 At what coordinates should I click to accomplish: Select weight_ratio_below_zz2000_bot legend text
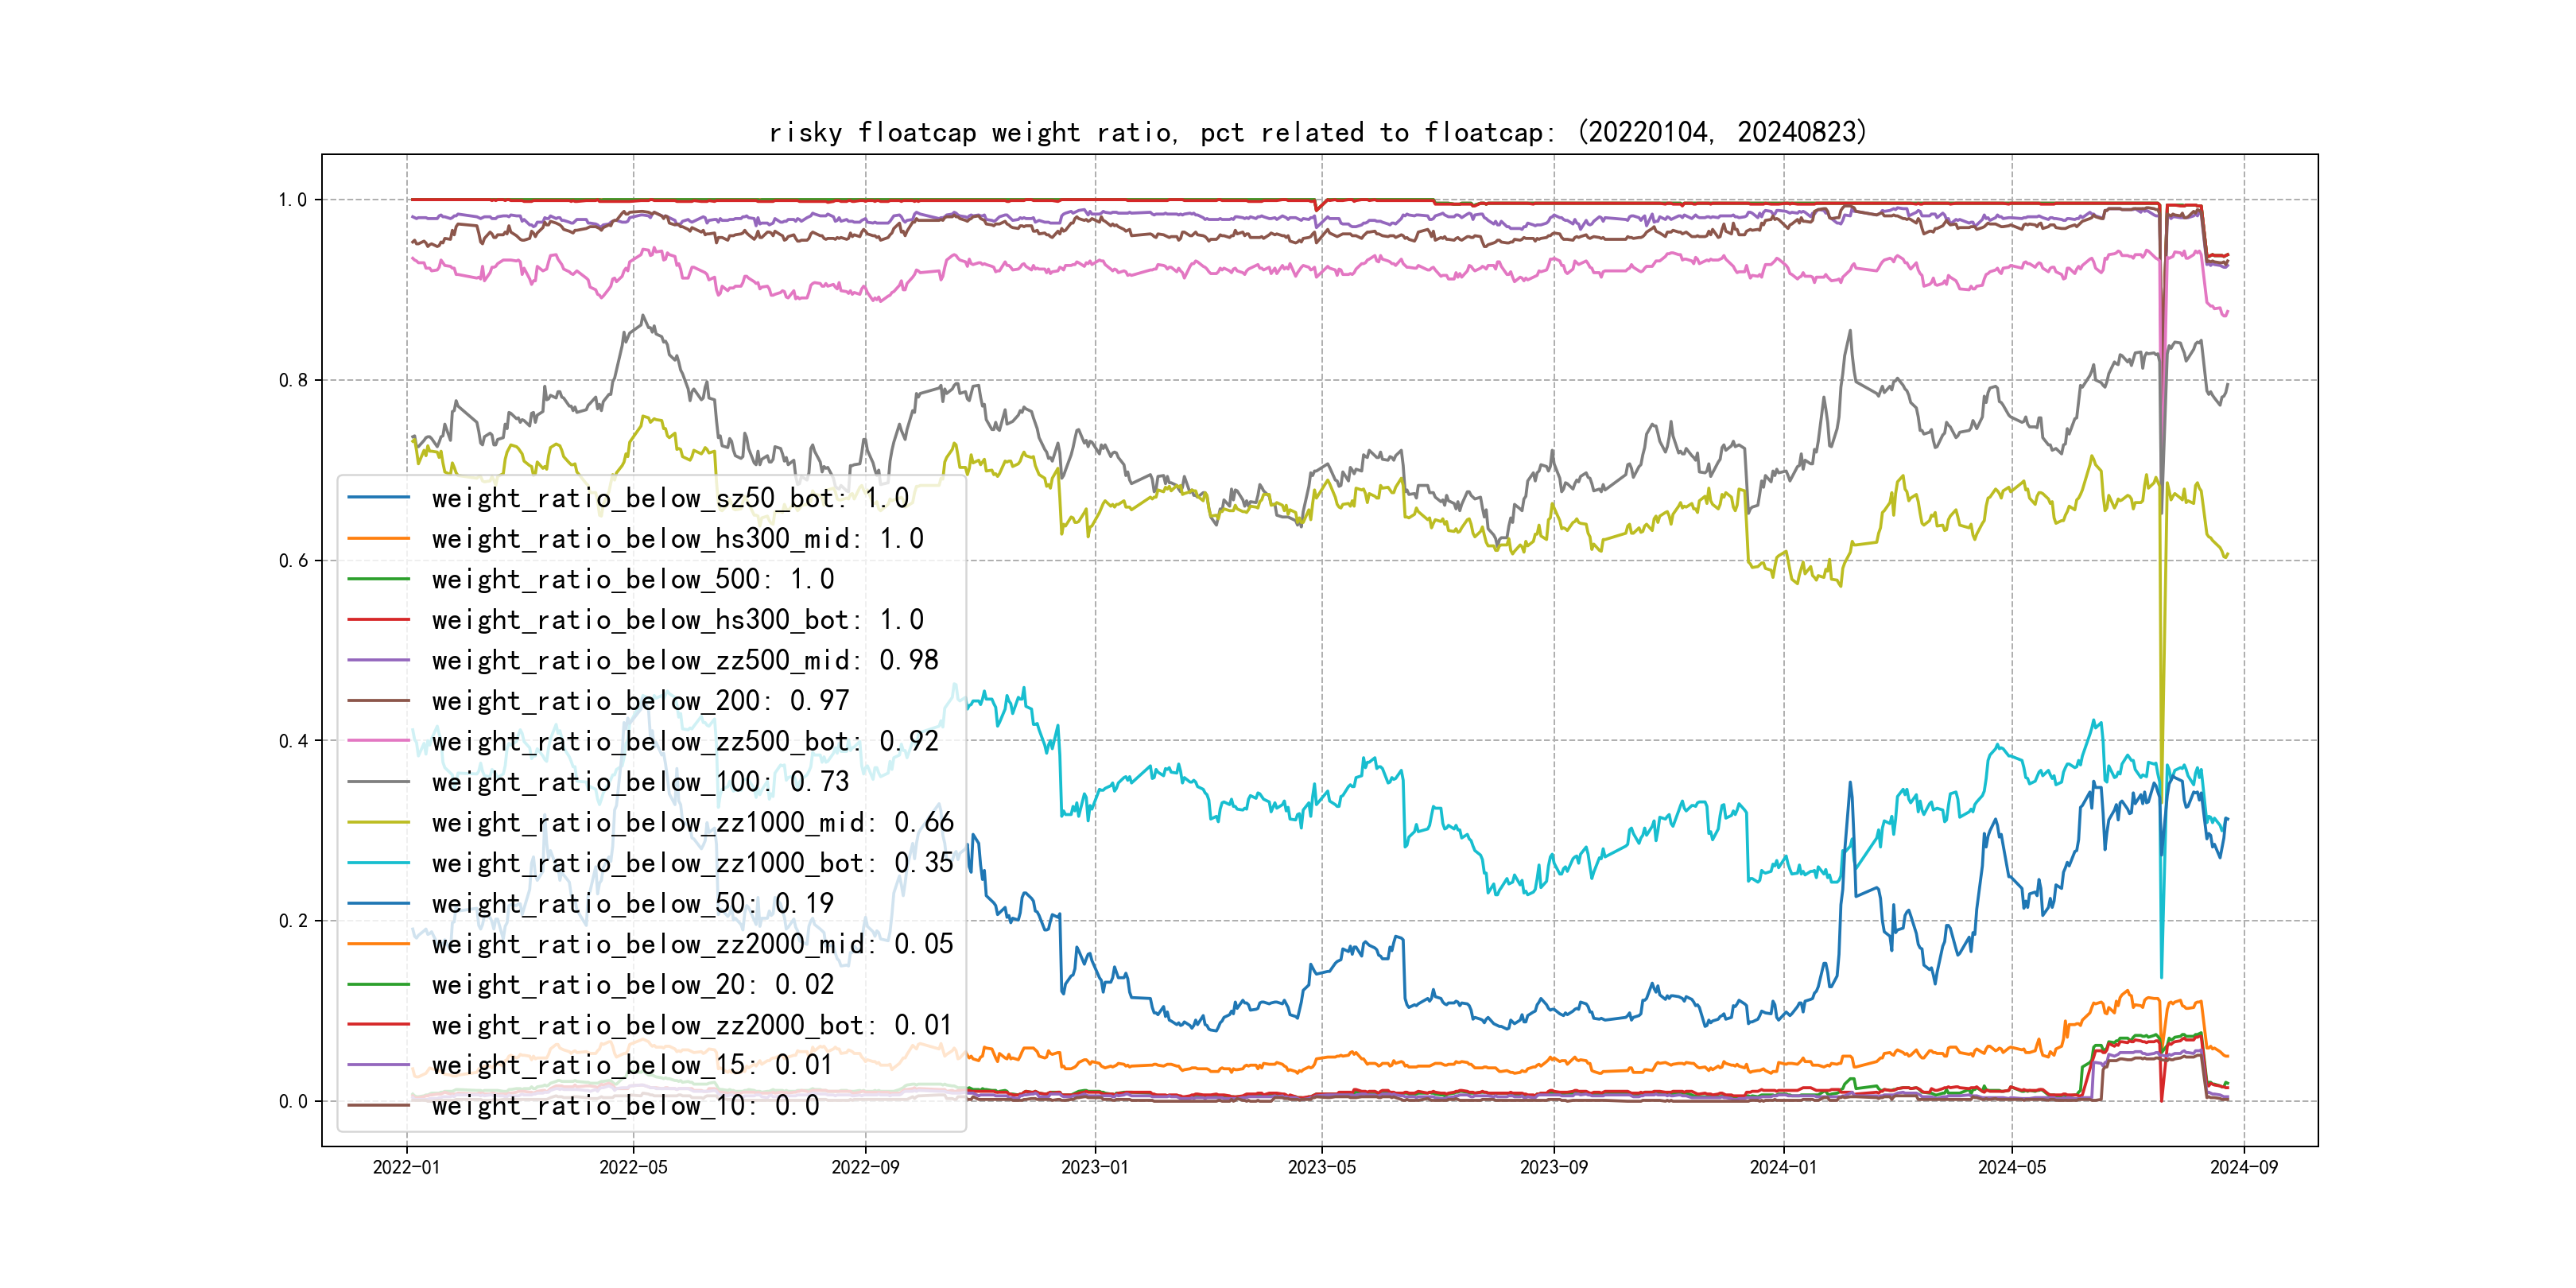(x=692, y=1025)
